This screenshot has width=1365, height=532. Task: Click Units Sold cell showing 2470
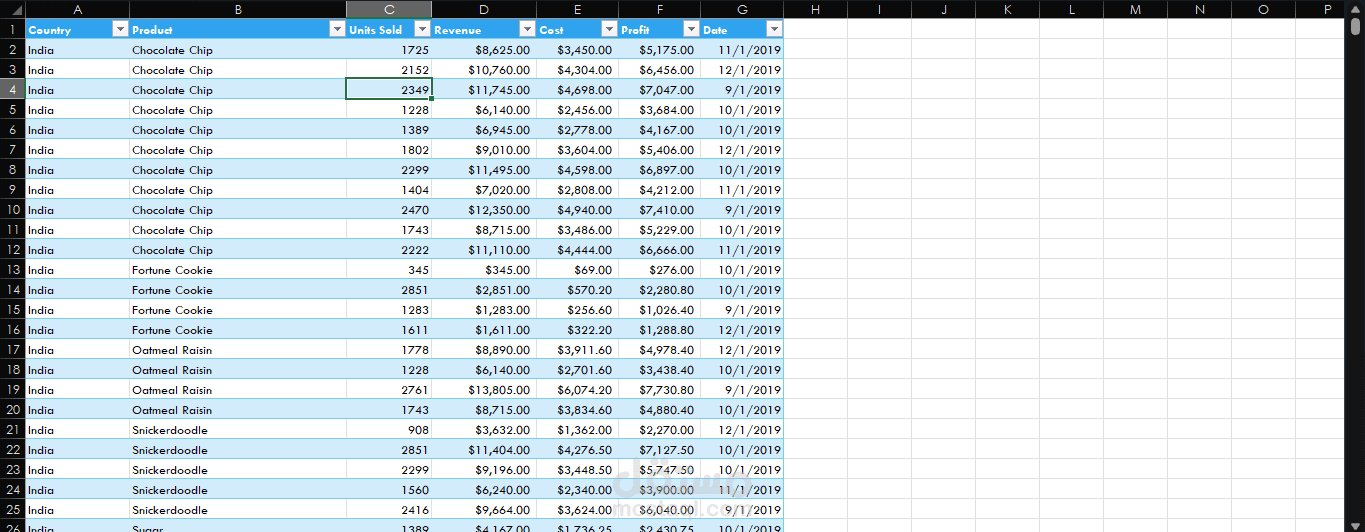(389, 209)
